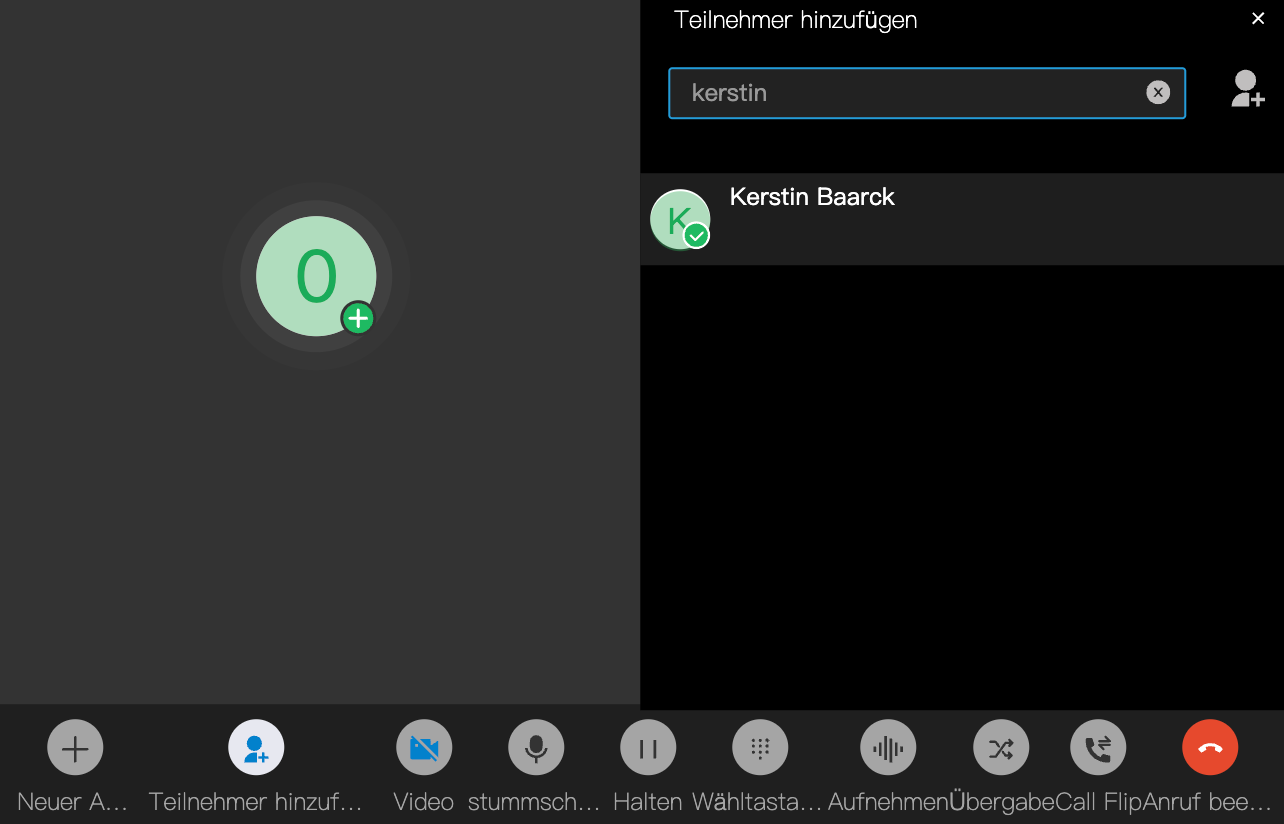Click the add contact icon beside search field
Viewport: 1284px width, 824px height.
[x=1247, y=89]
